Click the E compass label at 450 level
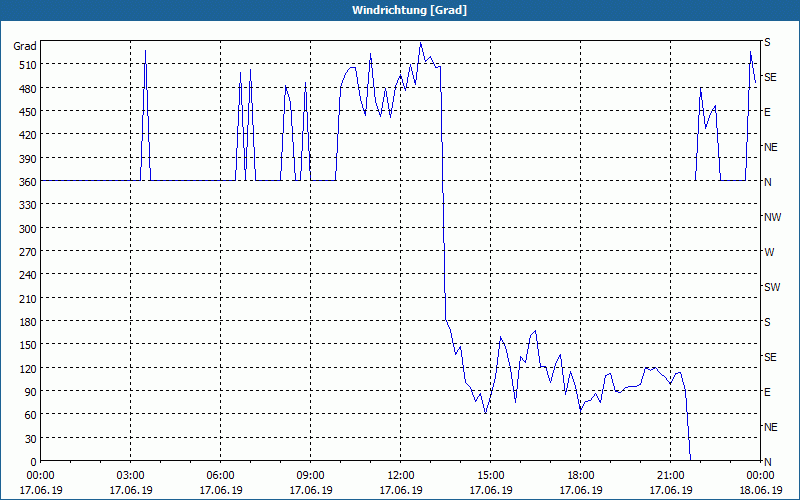Screen dimensions: 800x500 click(767, 112)
